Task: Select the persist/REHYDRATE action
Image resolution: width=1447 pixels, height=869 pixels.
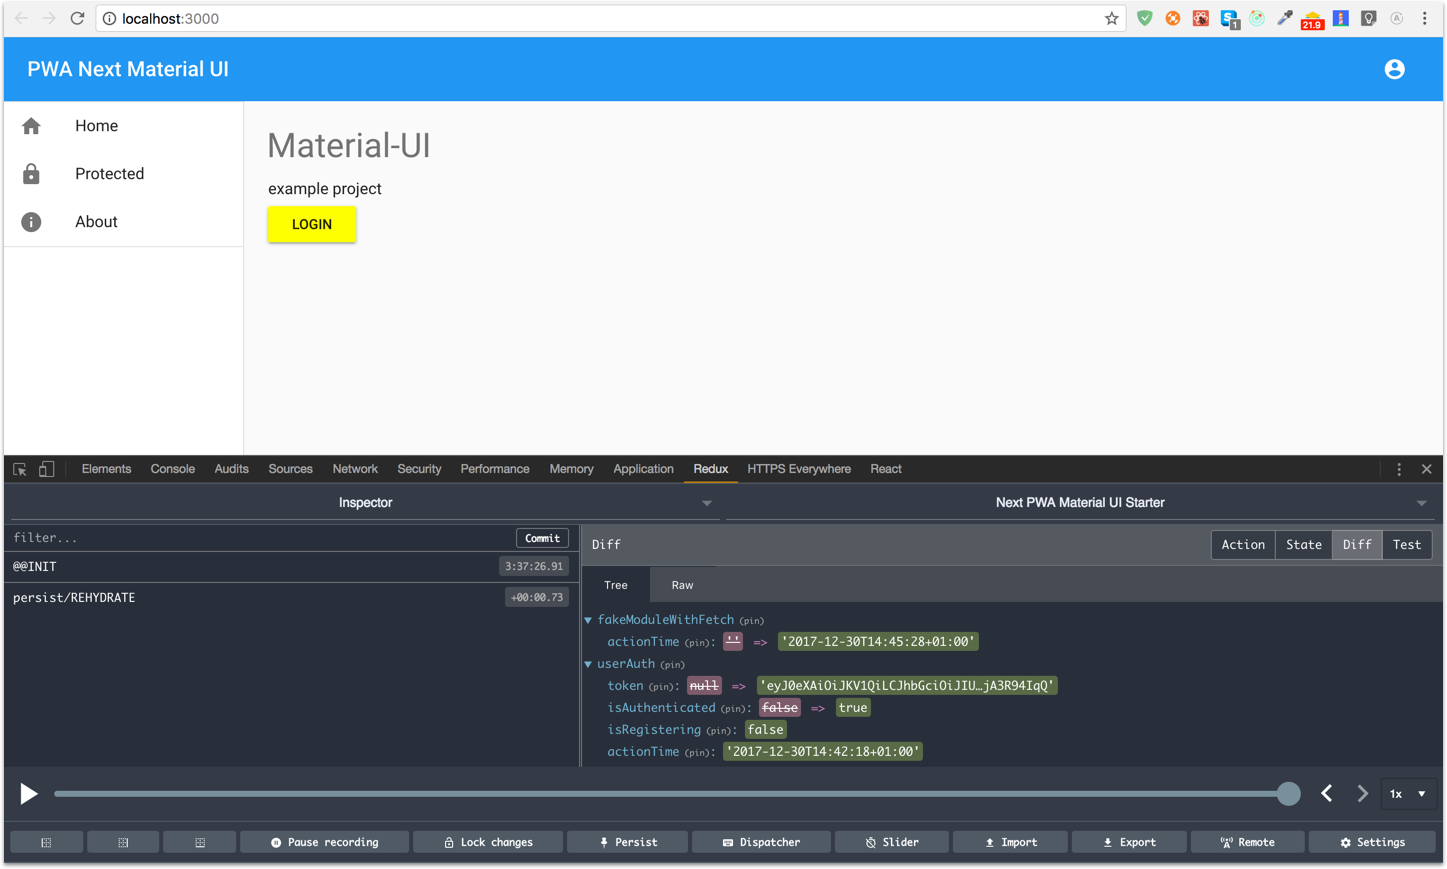Action: click(x=291, y=598)
